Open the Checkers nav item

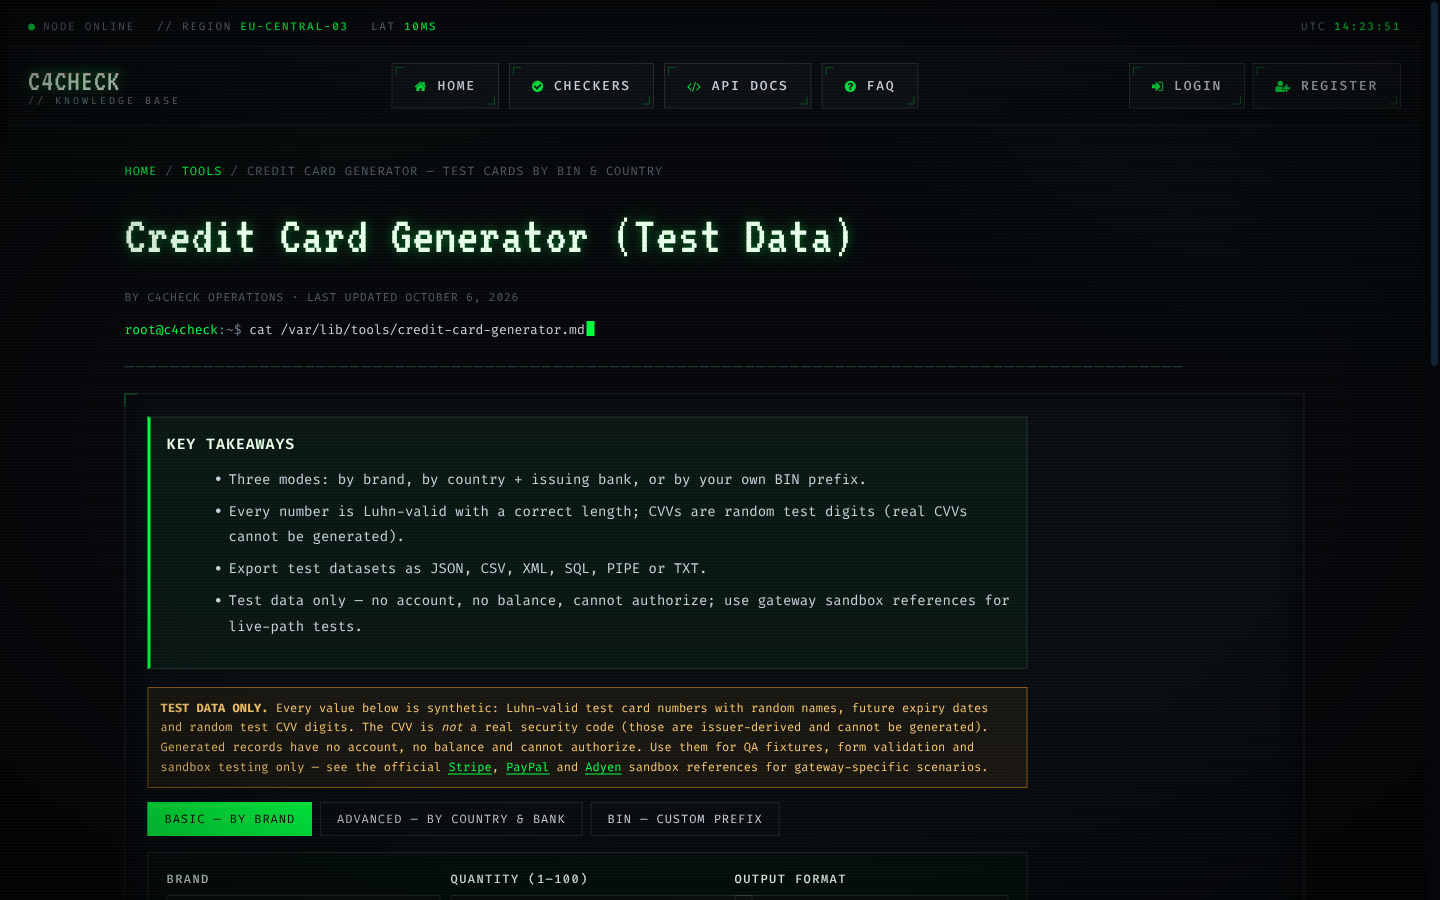tap(581, 86)
